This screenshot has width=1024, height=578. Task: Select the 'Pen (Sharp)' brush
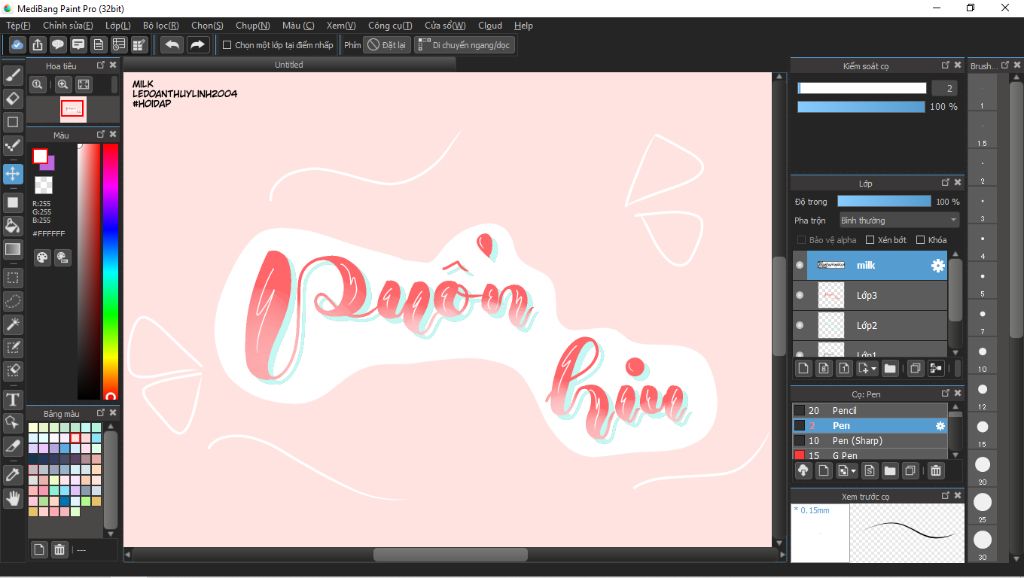869,441
